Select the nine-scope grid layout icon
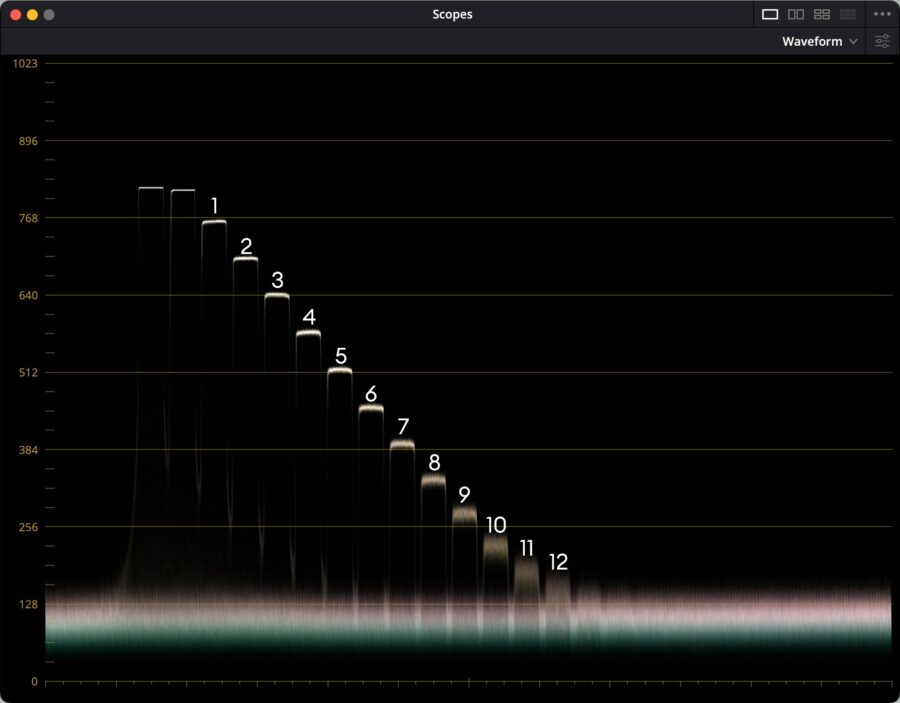 pyautogui.click(x=848, y=14)
